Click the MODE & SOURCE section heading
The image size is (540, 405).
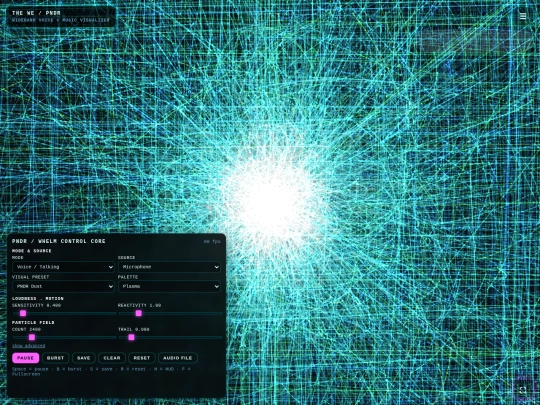click(x=32, y=251)
